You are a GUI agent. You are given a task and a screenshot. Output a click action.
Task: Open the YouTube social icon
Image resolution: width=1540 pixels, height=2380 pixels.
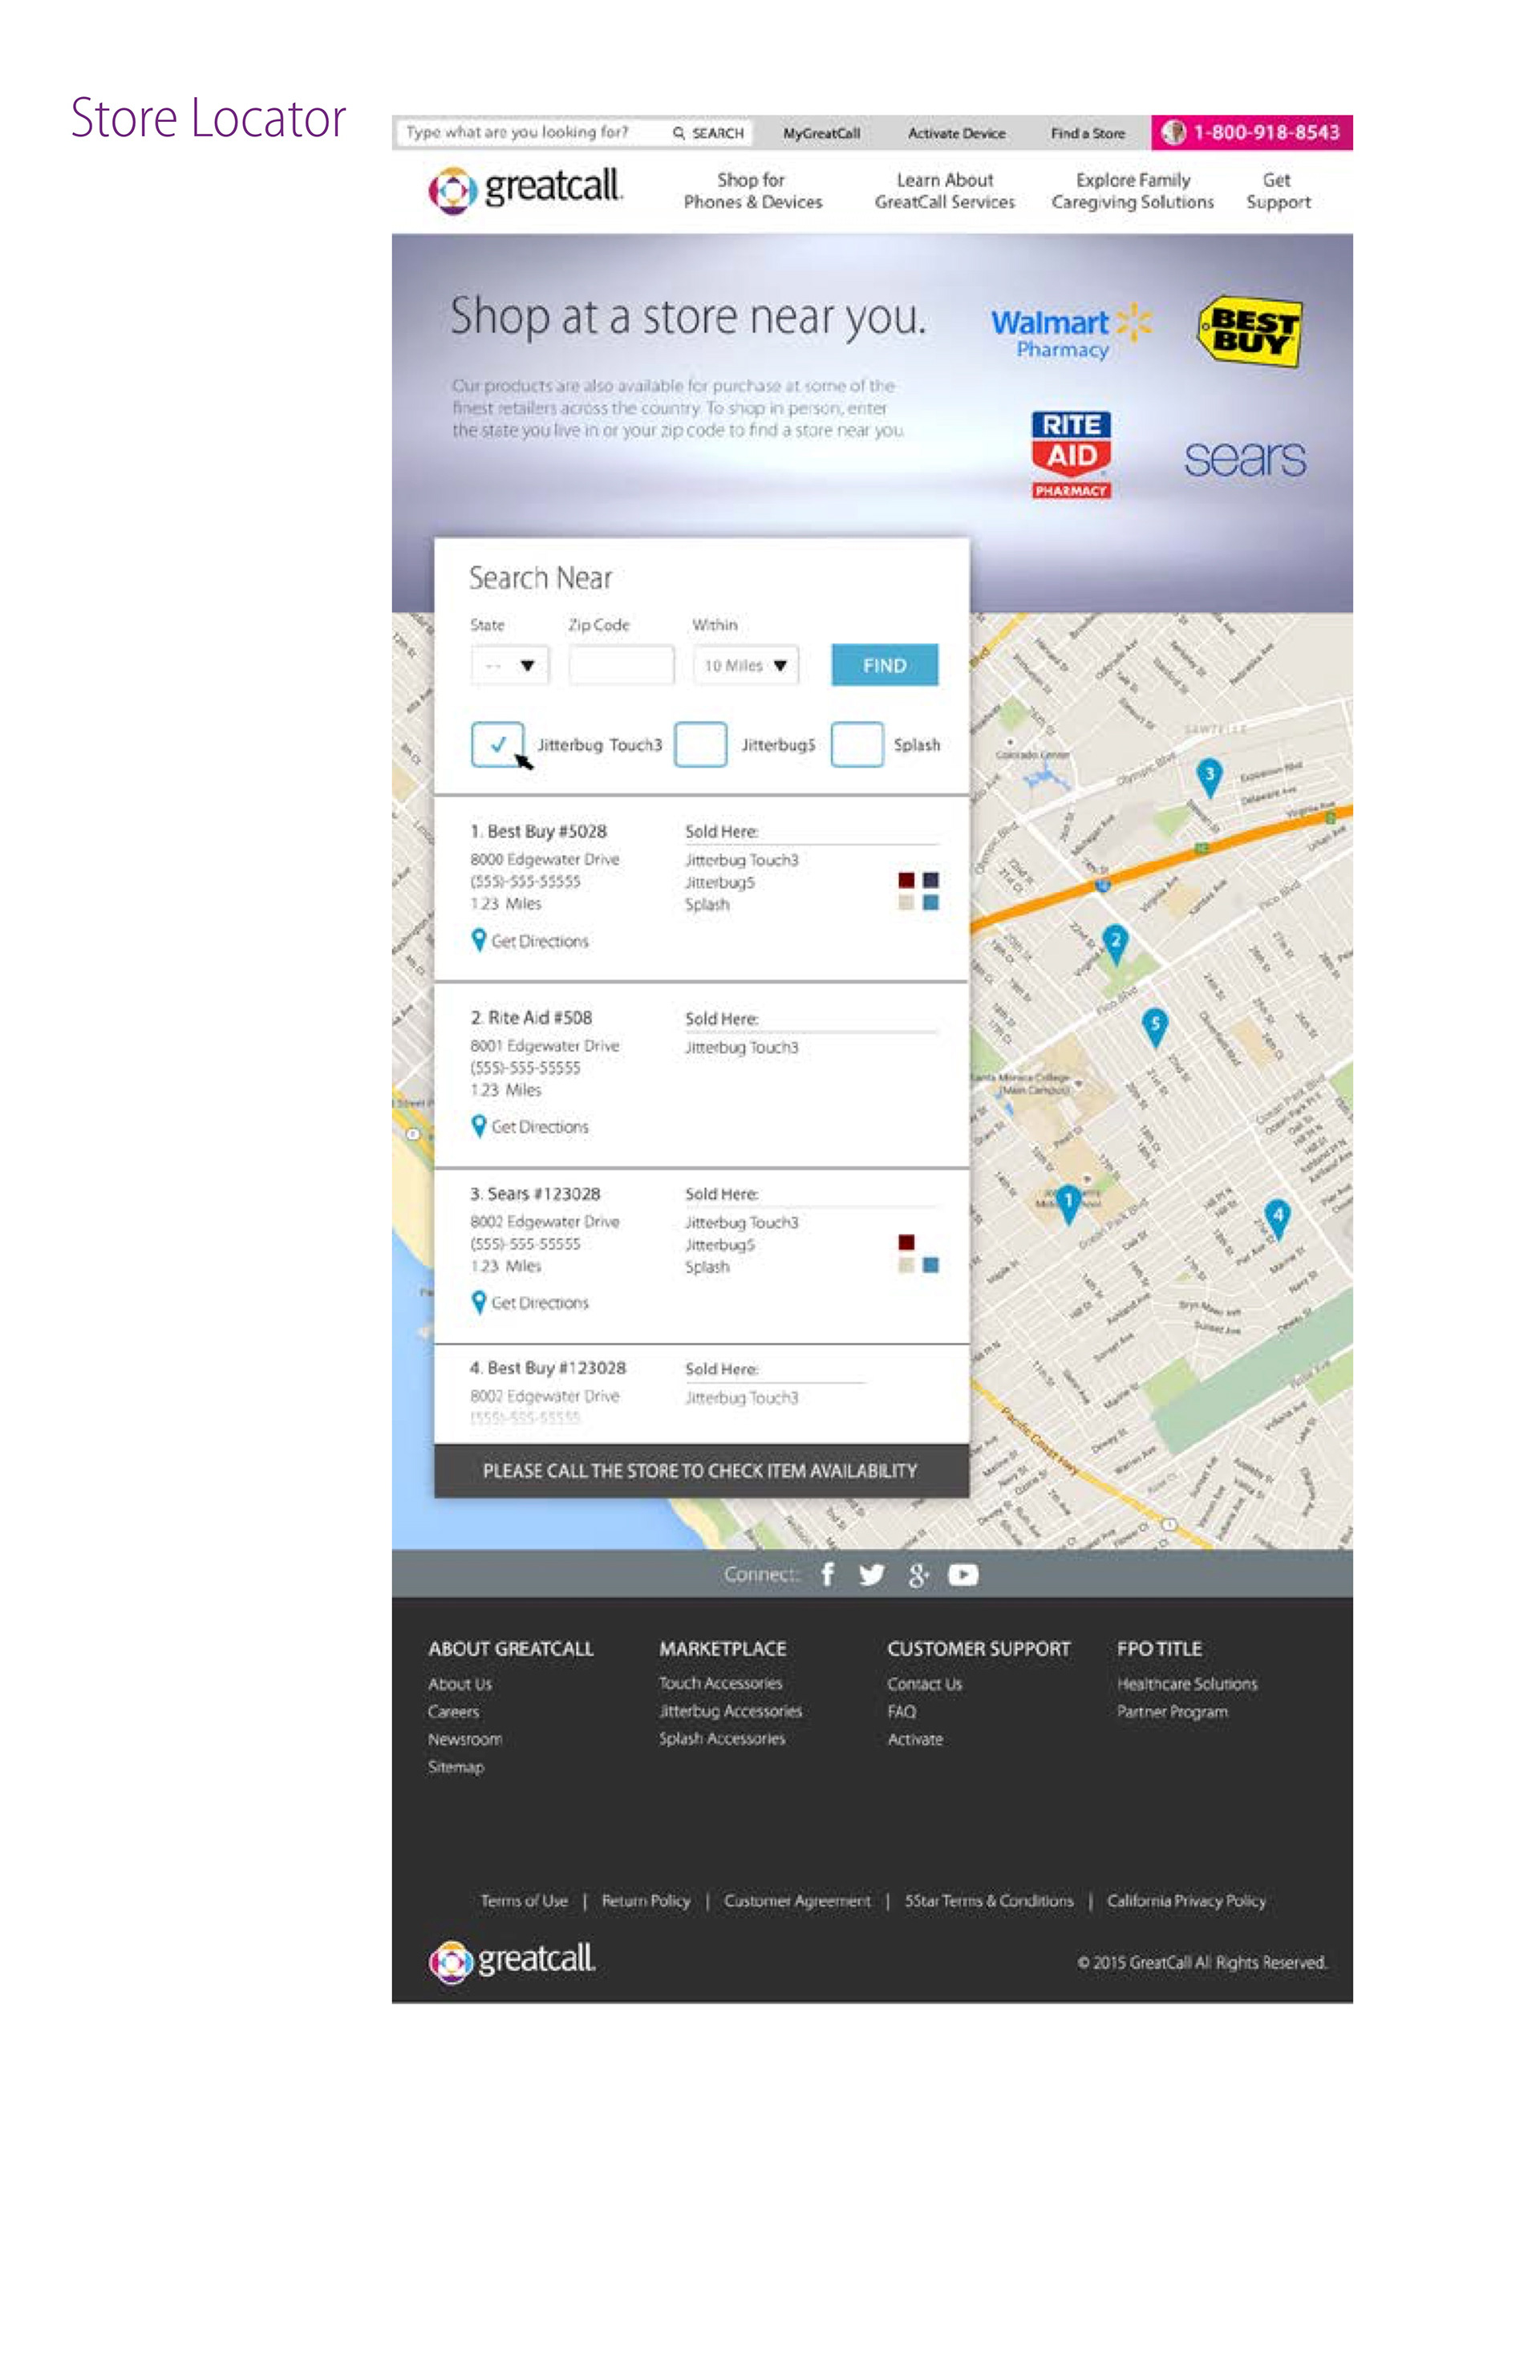click(963, 1574)
